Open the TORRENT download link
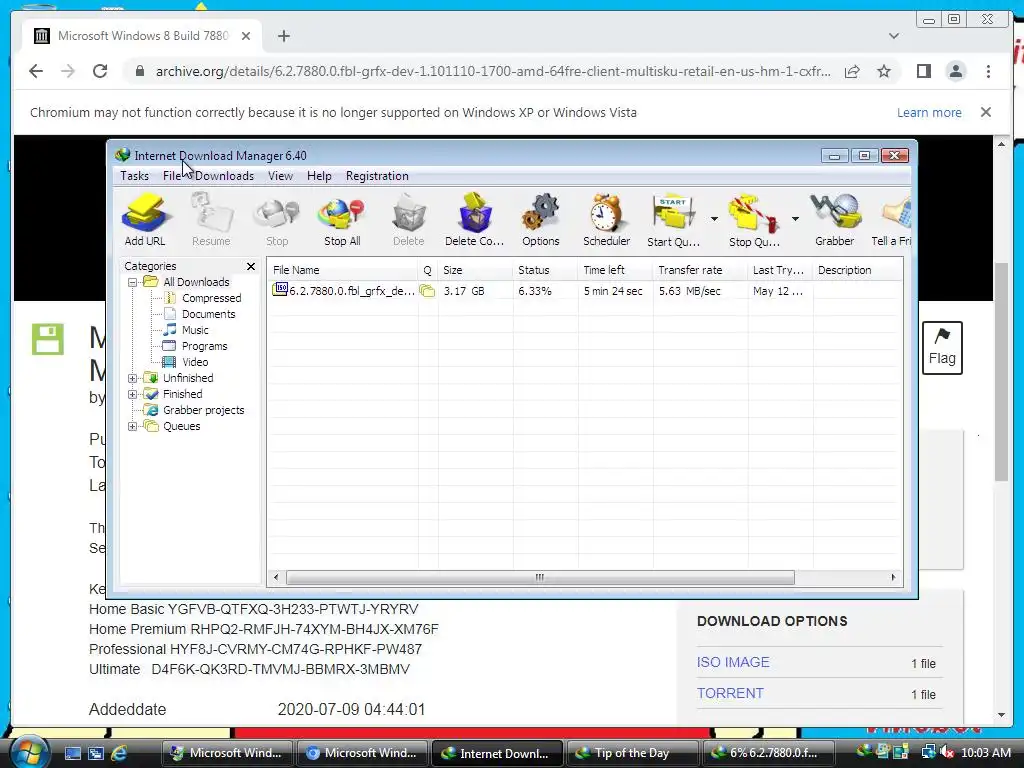1024x768 pixels. coord(729,693)
